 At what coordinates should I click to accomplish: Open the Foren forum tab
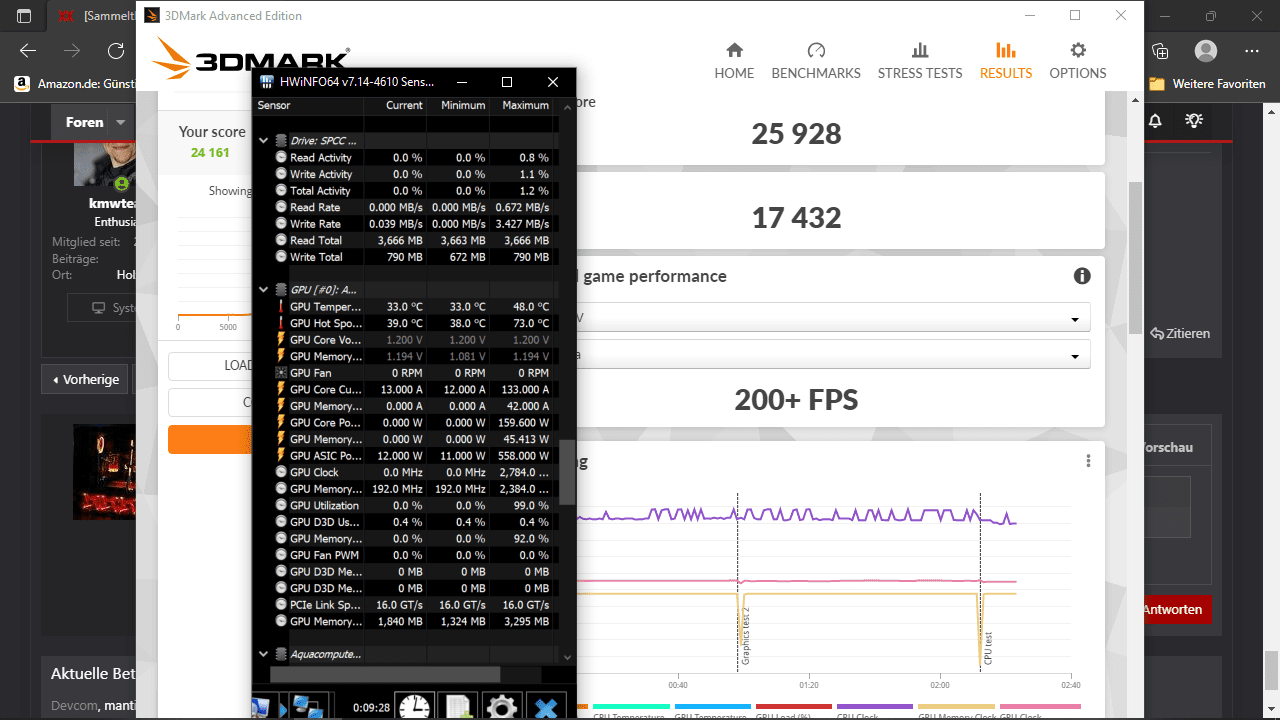84,122
